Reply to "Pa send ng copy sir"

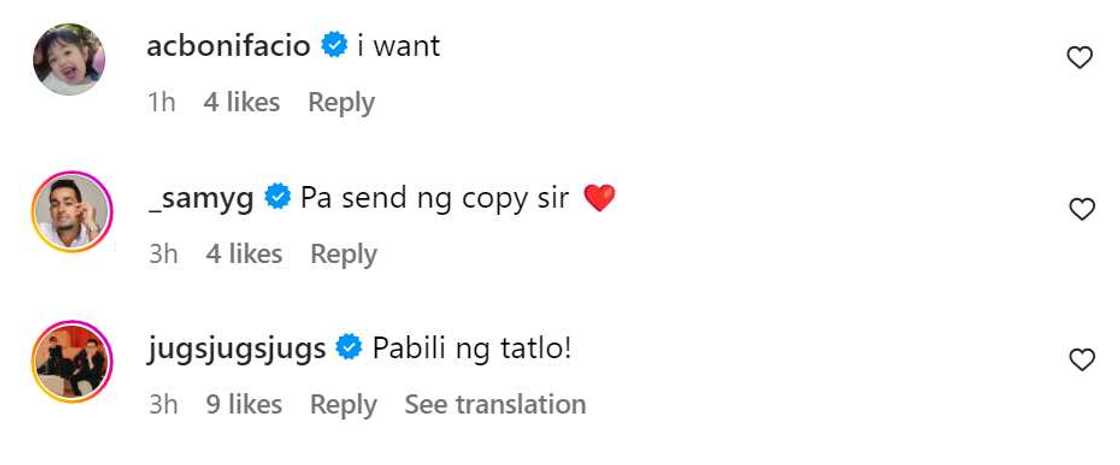[x=344, y=254]
